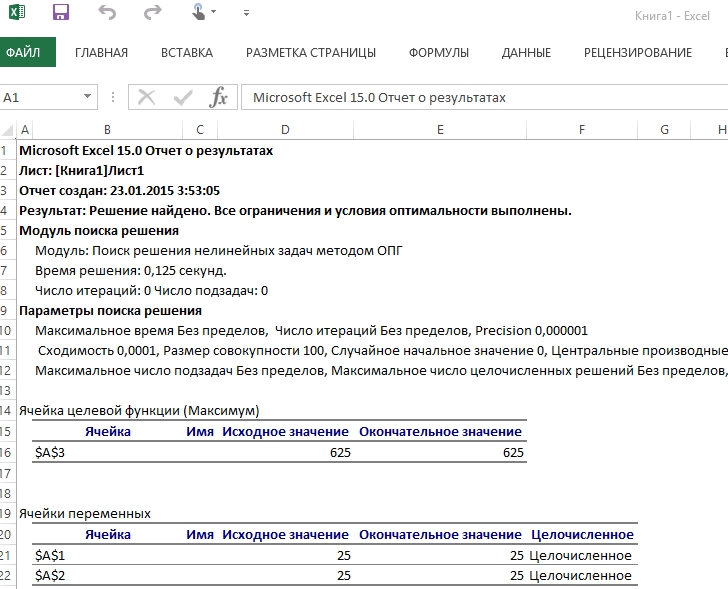Select all cells with corner triangle
The image size is (728, 589).
coord(8,130)
